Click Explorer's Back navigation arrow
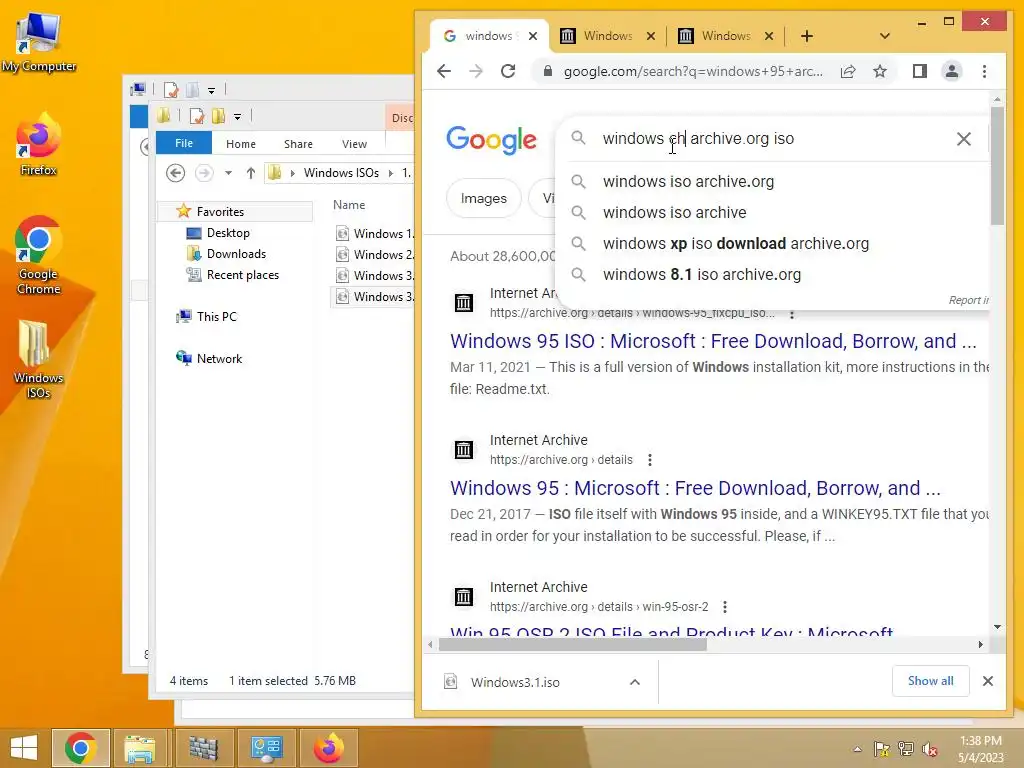This screenshot has width=1024, height=768. click(x=175, y=173)
